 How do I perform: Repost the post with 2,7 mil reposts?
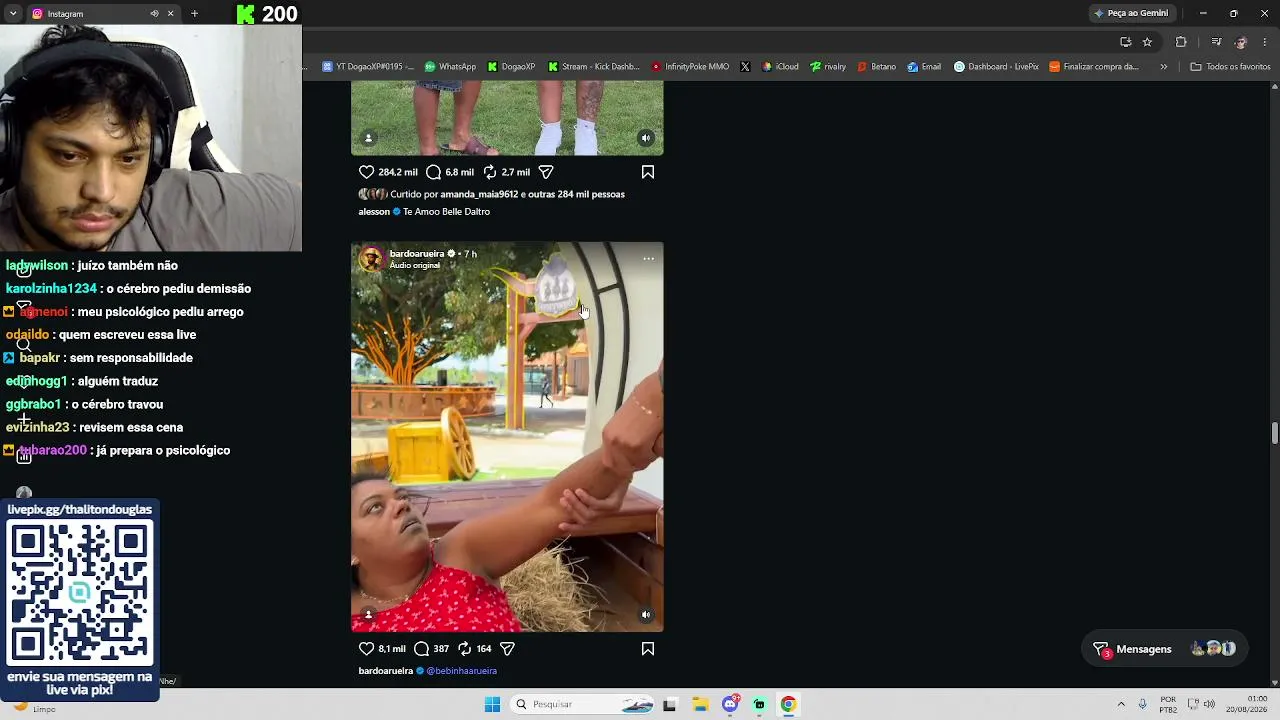click(490, 172)
